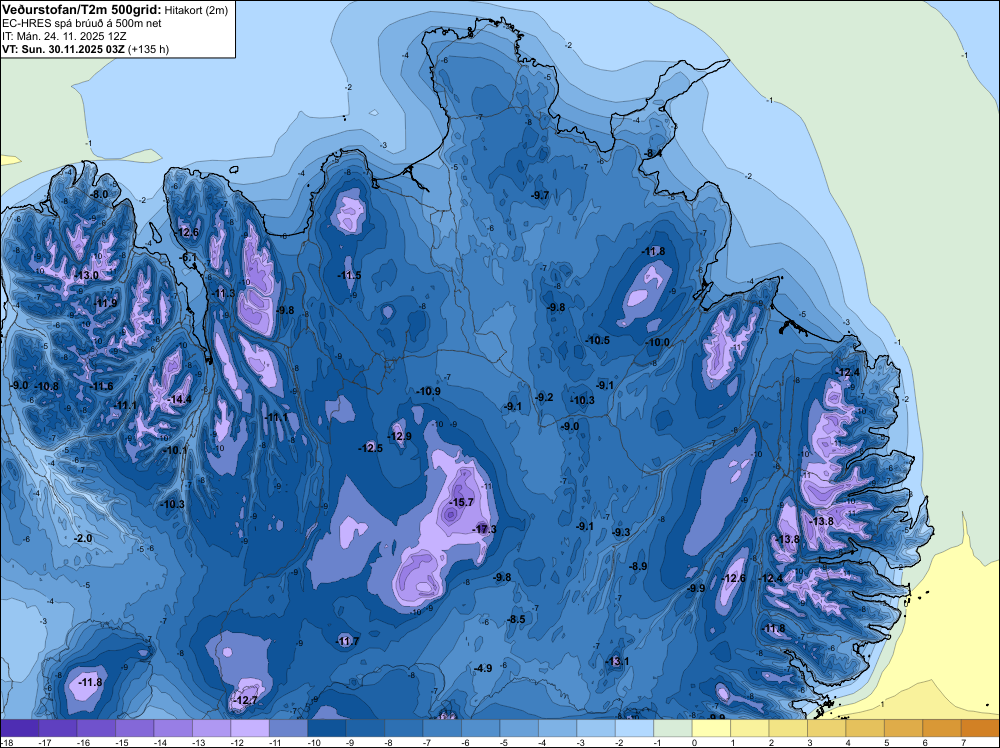
Task: Click the valid time 'VT: Sun. 30.11.2025 03Z'
Action: tap(63, 49)
